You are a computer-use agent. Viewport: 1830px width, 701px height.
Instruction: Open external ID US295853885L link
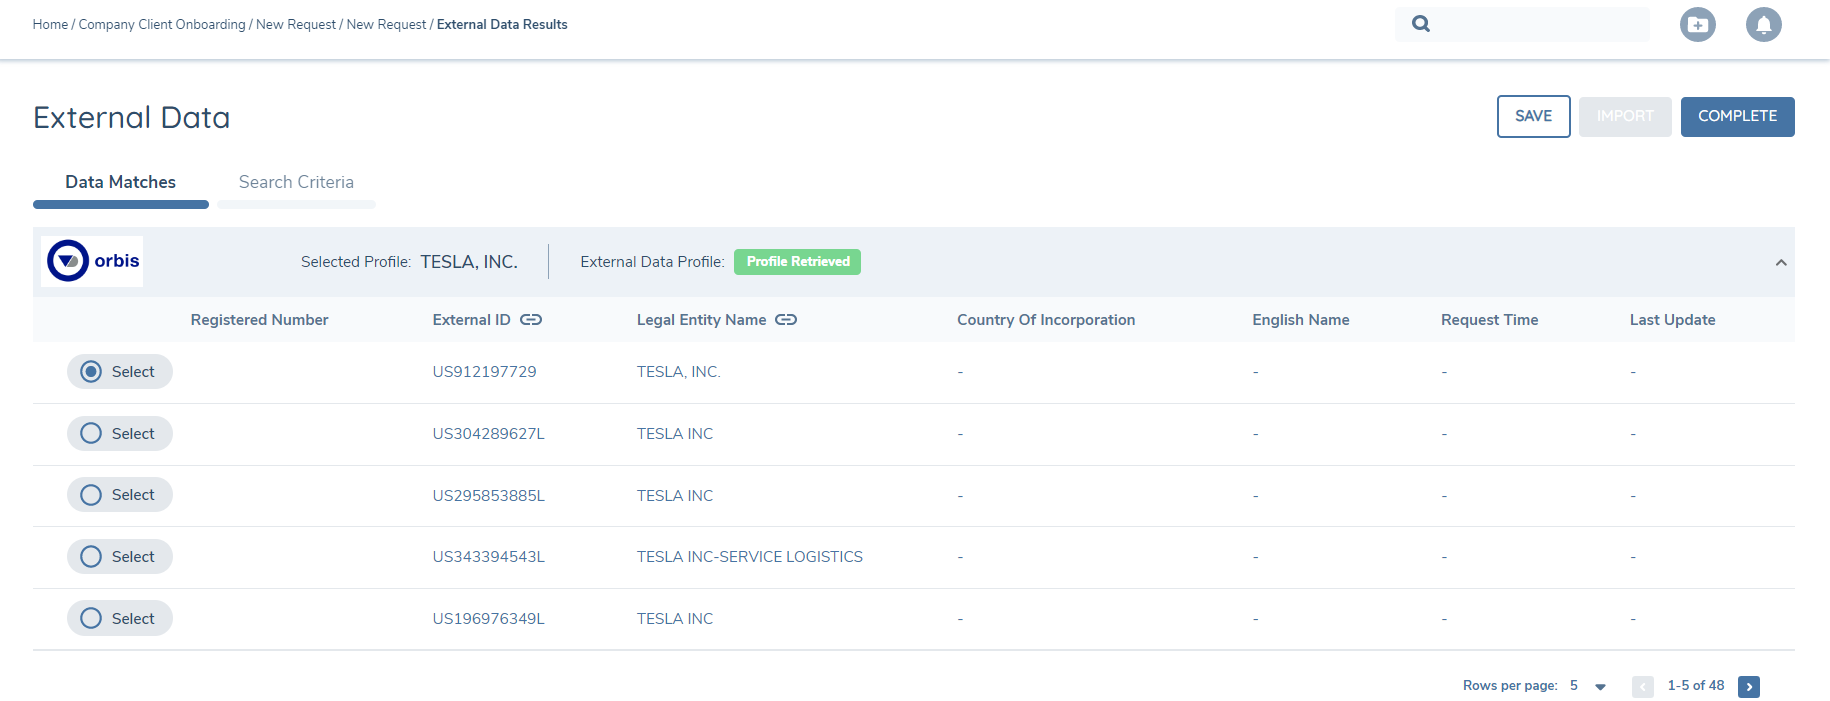coord(488,496)
